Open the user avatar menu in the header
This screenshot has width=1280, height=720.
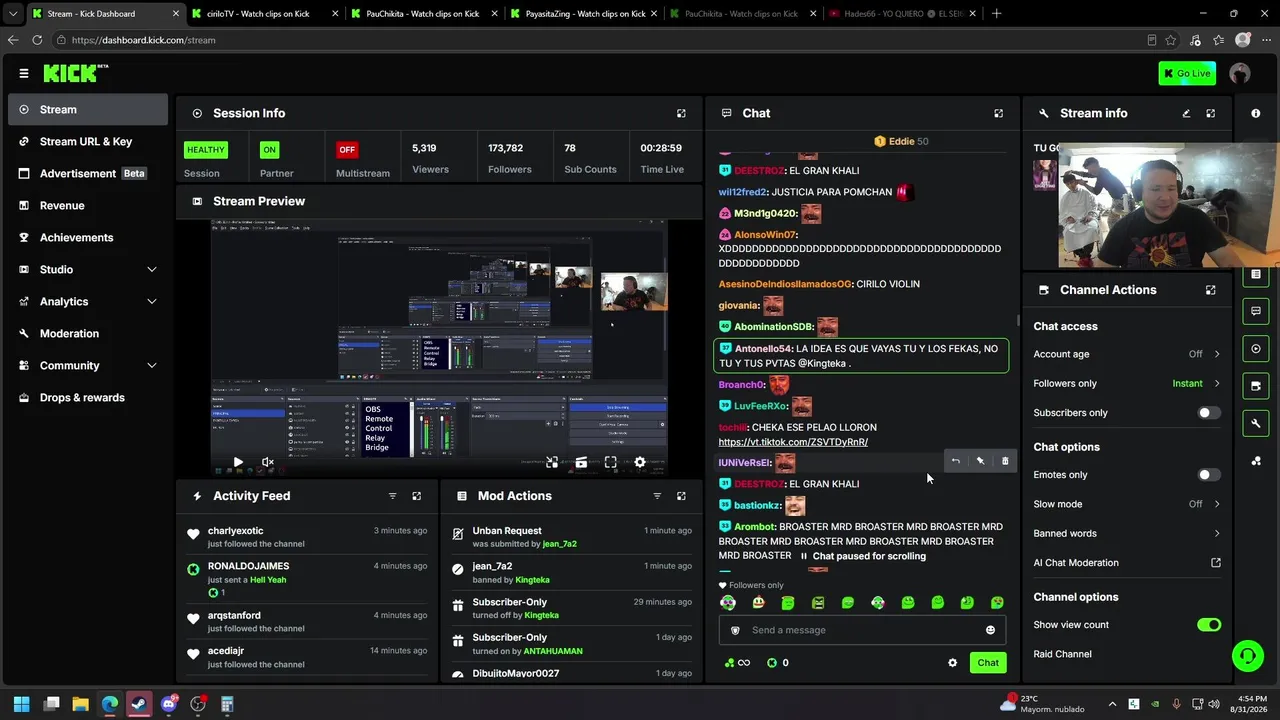tap(1240, 73)
